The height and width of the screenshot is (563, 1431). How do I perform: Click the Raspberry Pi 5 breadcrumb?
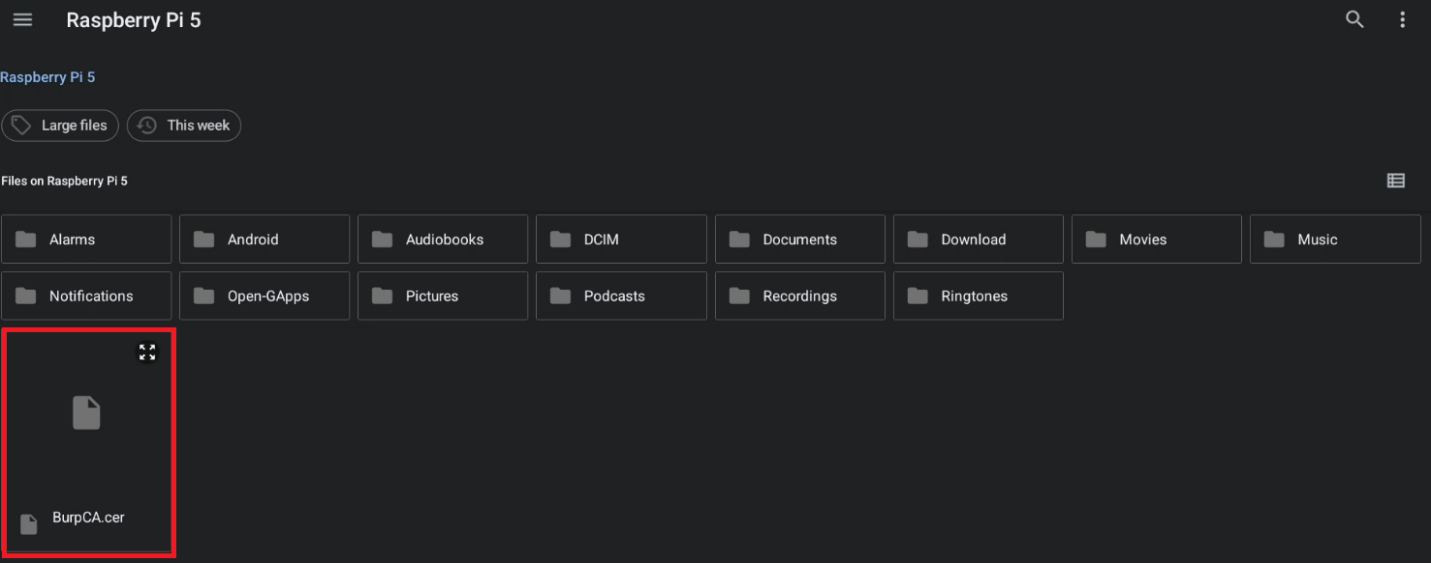click(x=48, y=77)
